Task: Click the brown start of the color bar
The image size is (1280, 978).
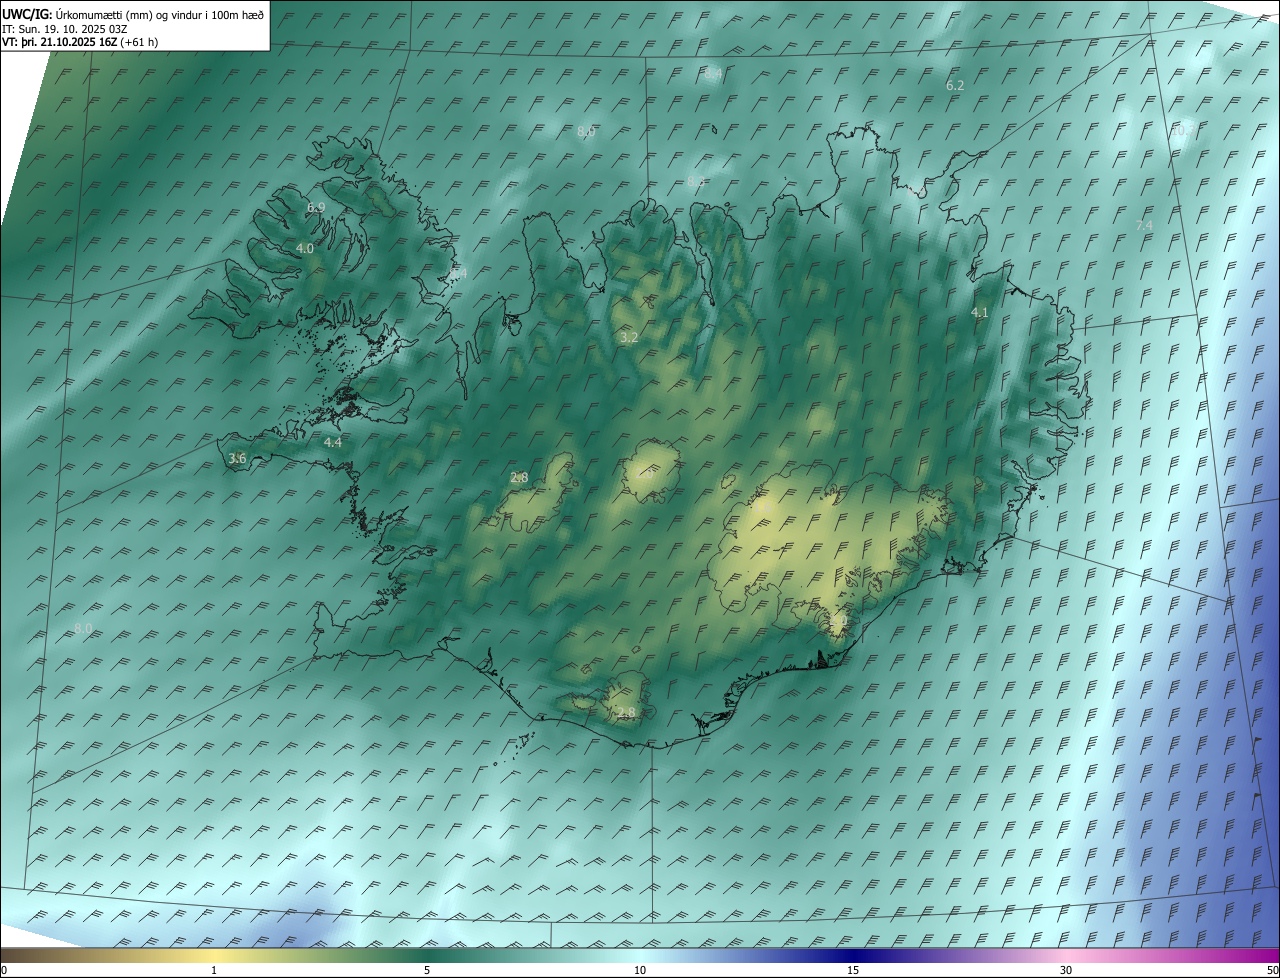Action: pos(20,955)
